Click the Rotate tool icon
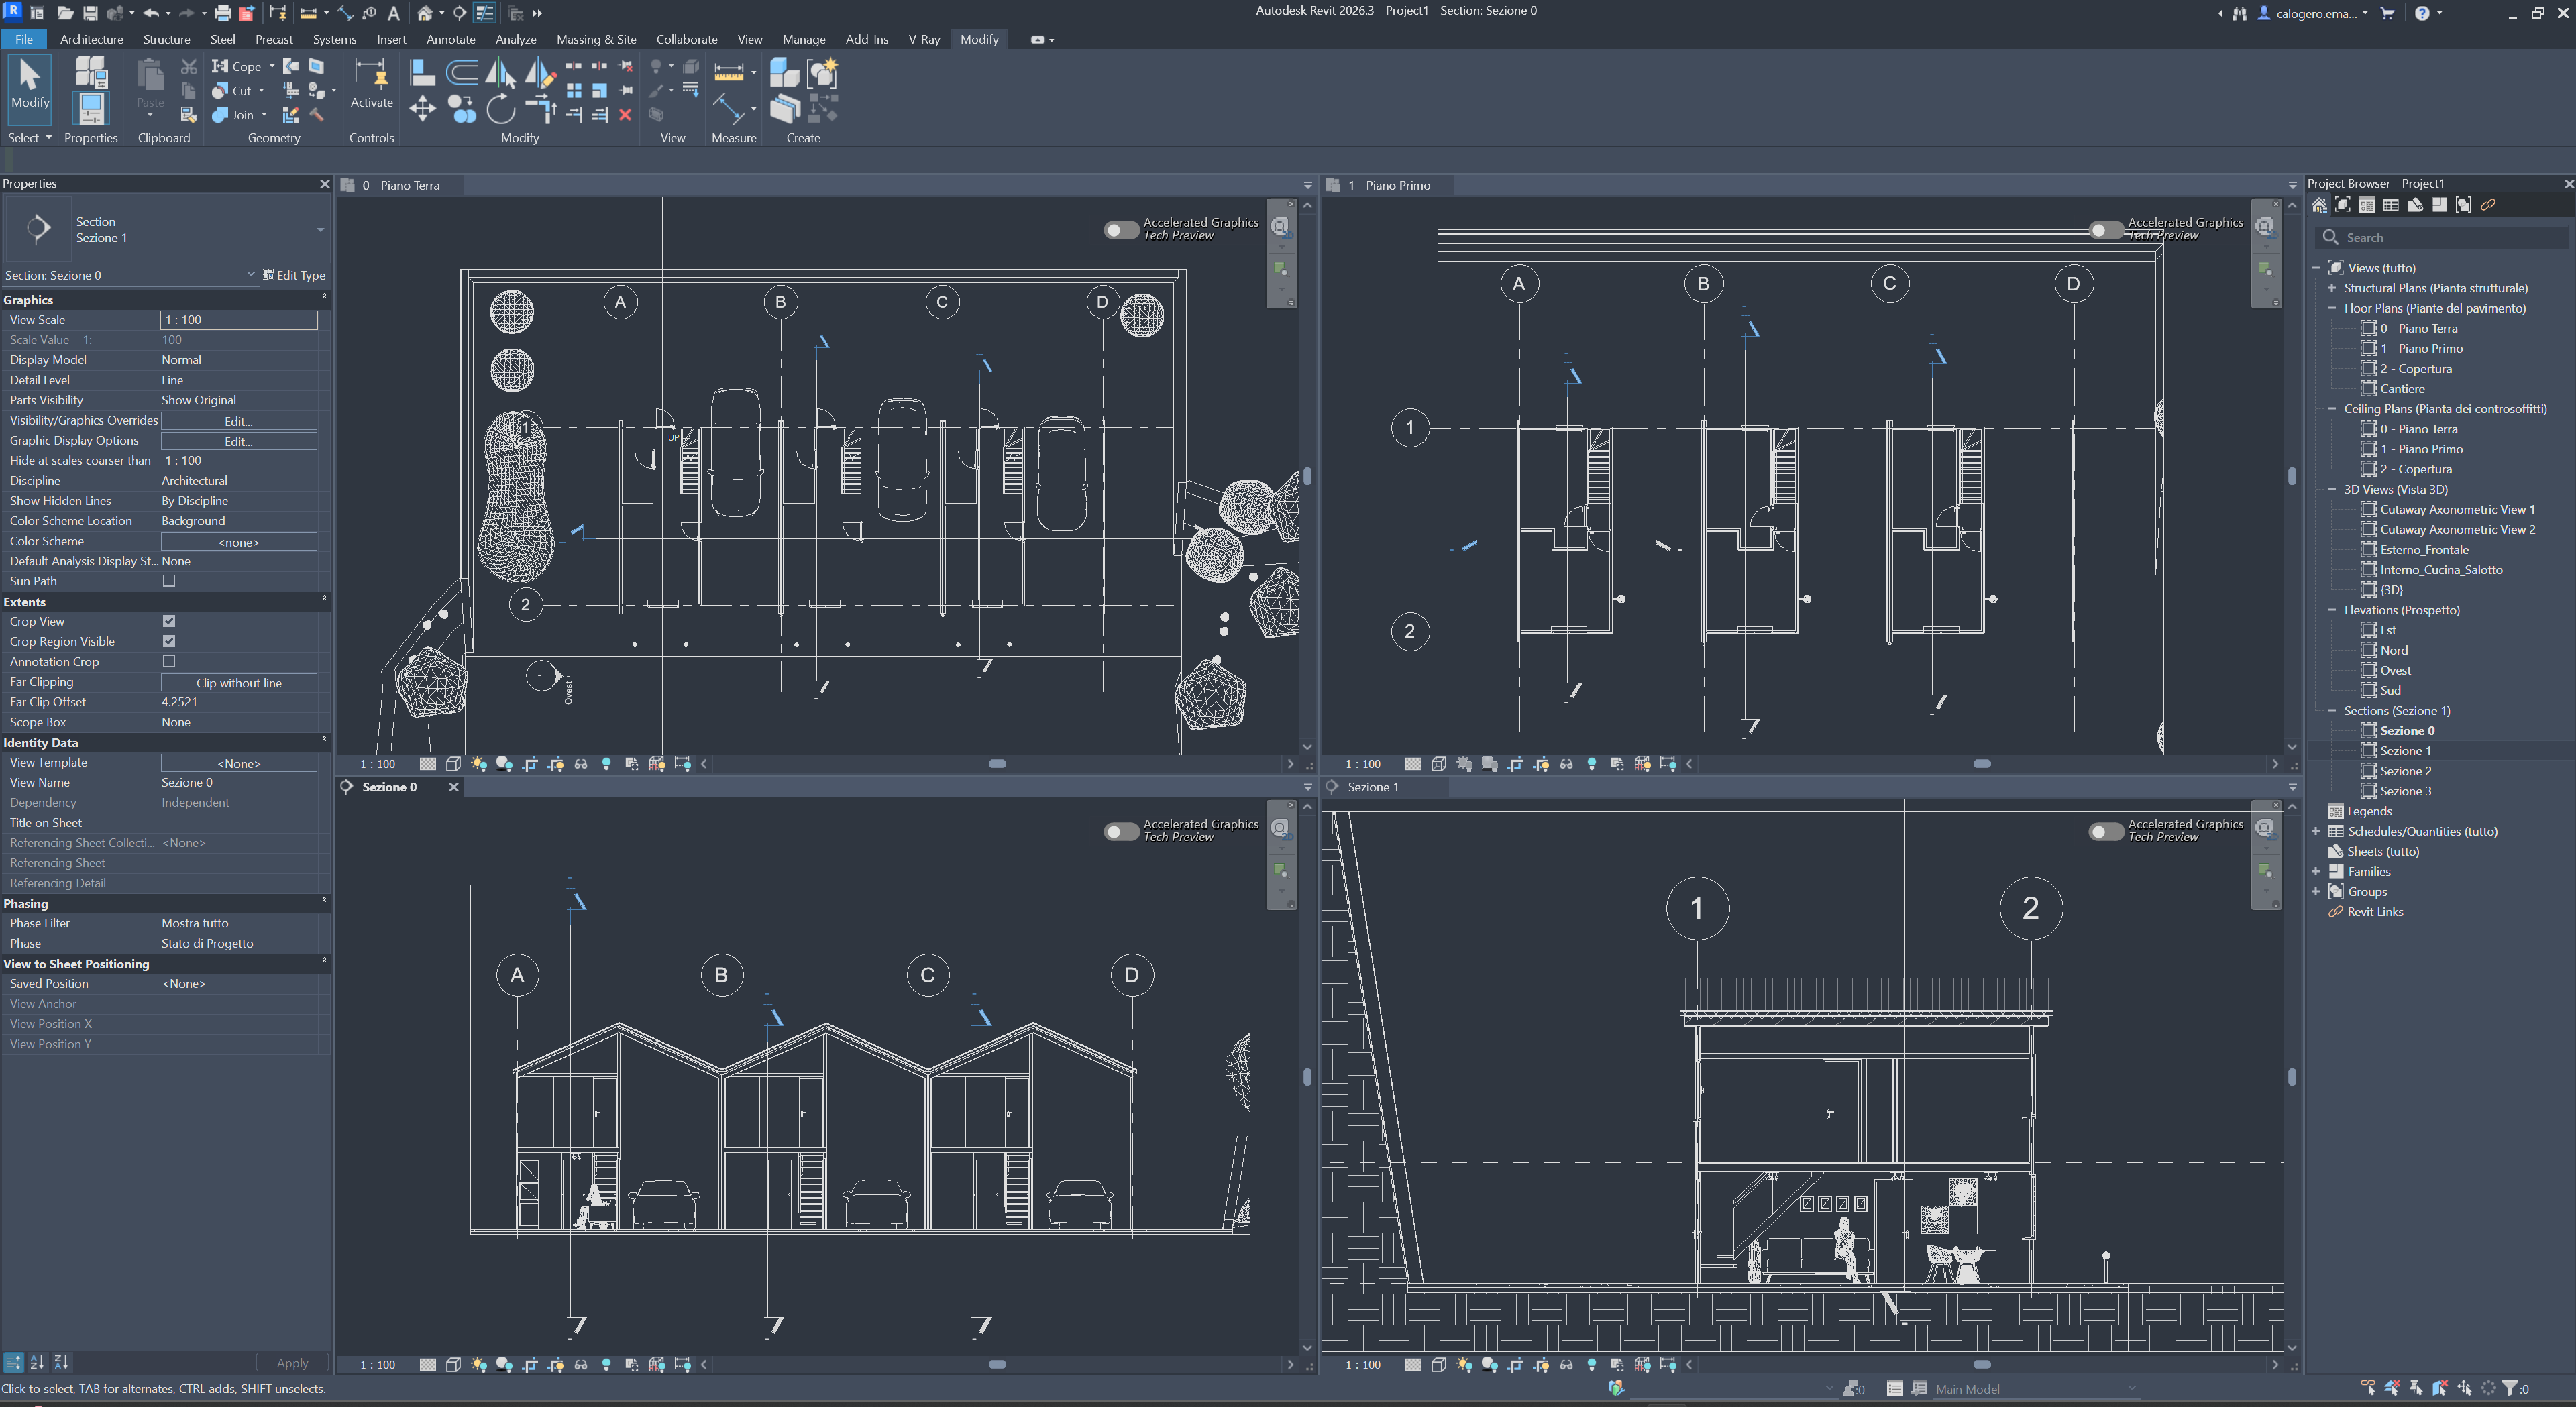 500,108
